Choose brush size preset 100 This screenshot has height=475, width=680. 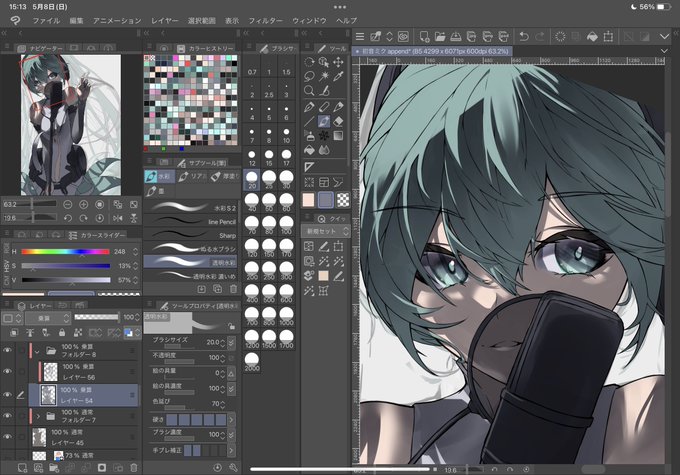pos(286,225)
